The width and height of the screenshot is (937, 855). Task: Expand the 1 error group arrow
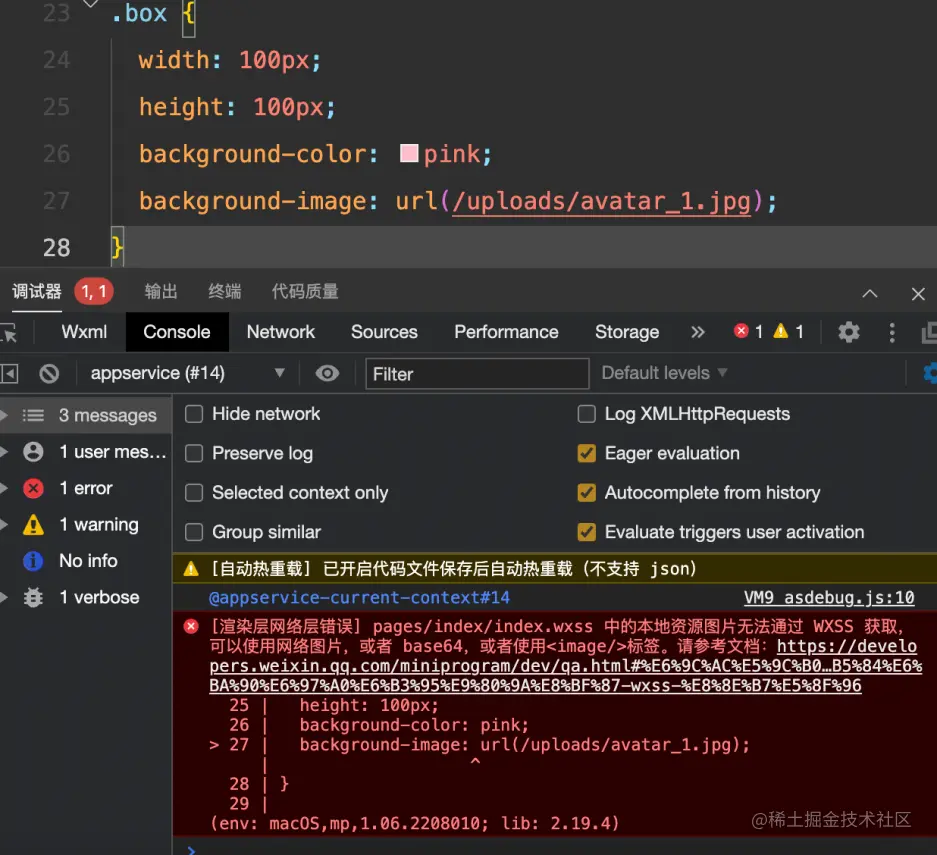click(4, 488)
